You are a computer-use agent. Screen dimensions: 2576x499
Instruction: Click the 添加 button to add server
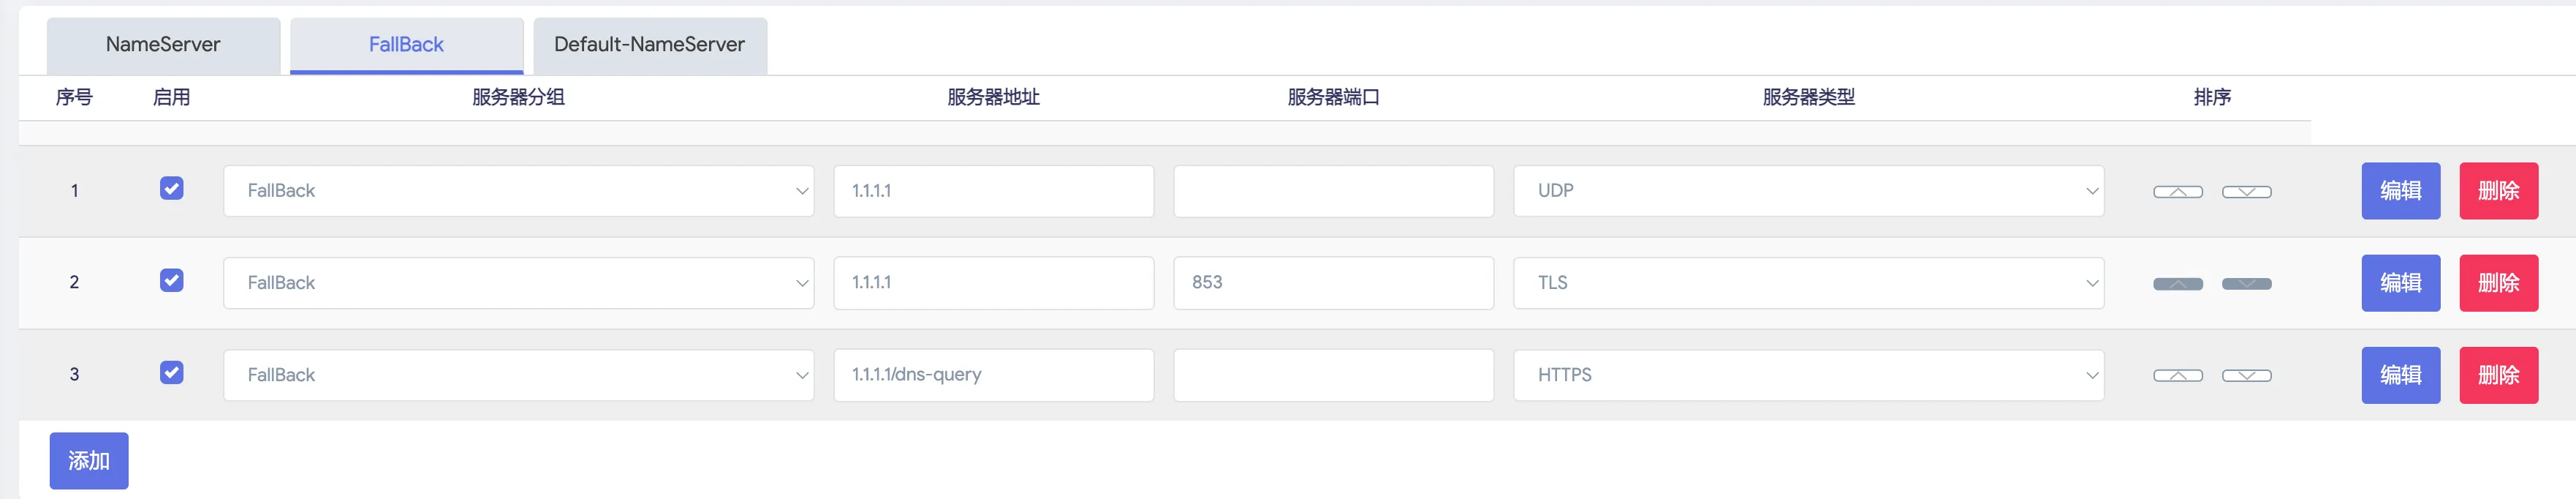(x=89, y=461)
